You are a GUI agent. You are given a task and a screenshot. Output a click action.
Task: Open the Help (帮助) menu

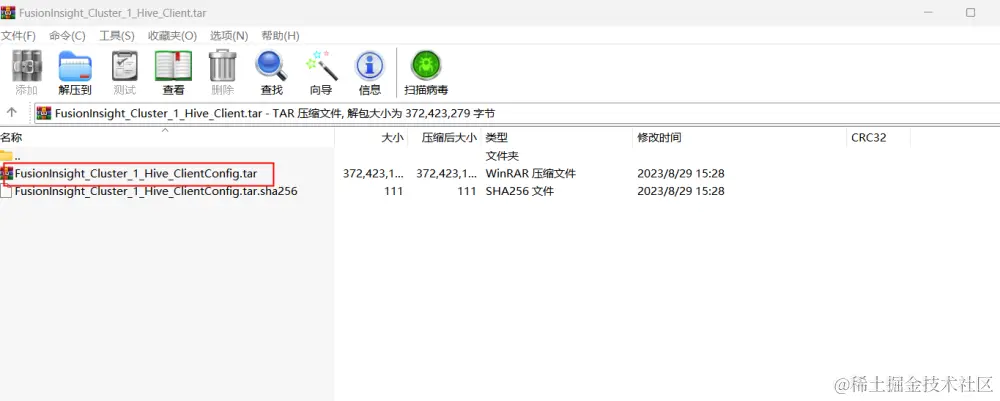280,36
